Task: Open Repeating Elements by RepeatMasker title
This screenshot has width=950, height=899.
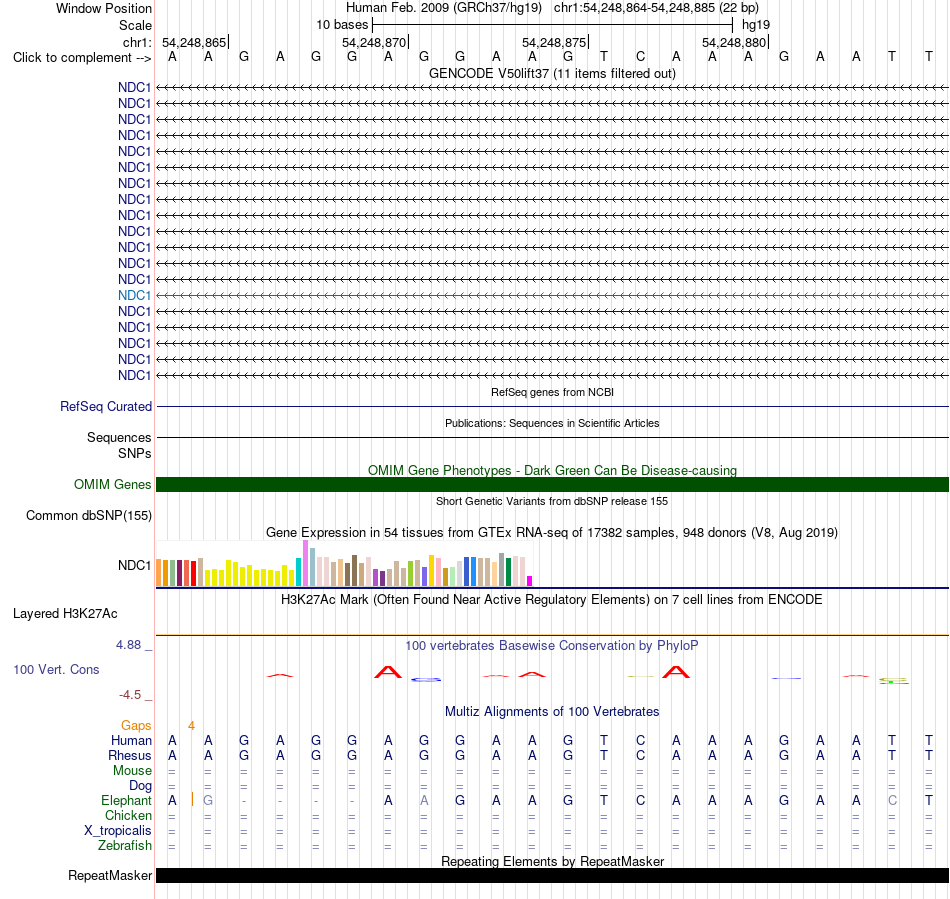Action: pos(552,861)
